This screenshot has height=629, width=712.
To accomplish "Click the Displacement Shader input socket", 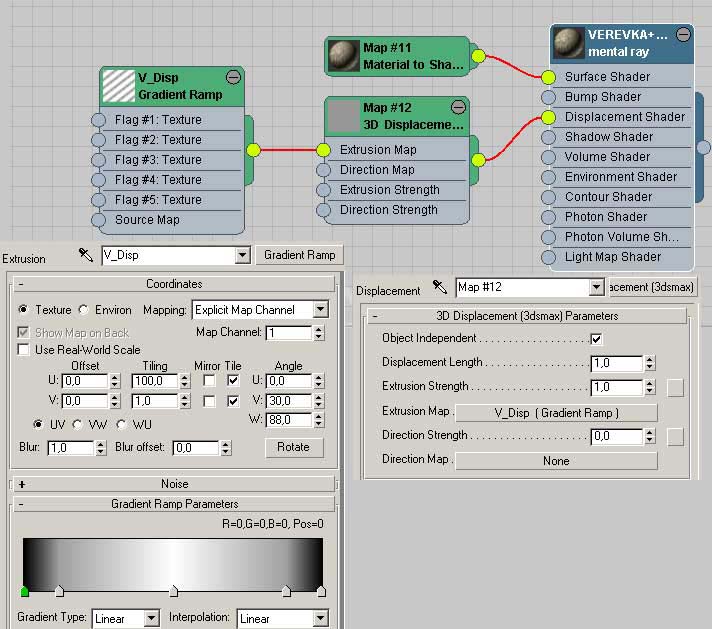I will pyautogui.click(x=549, y=117).
